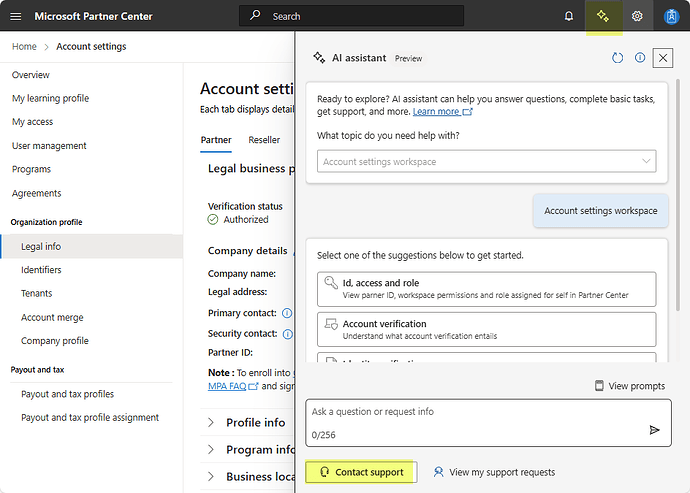Click the Contact support button
Viewport: 690px width, 493px height.
point(361,472)
